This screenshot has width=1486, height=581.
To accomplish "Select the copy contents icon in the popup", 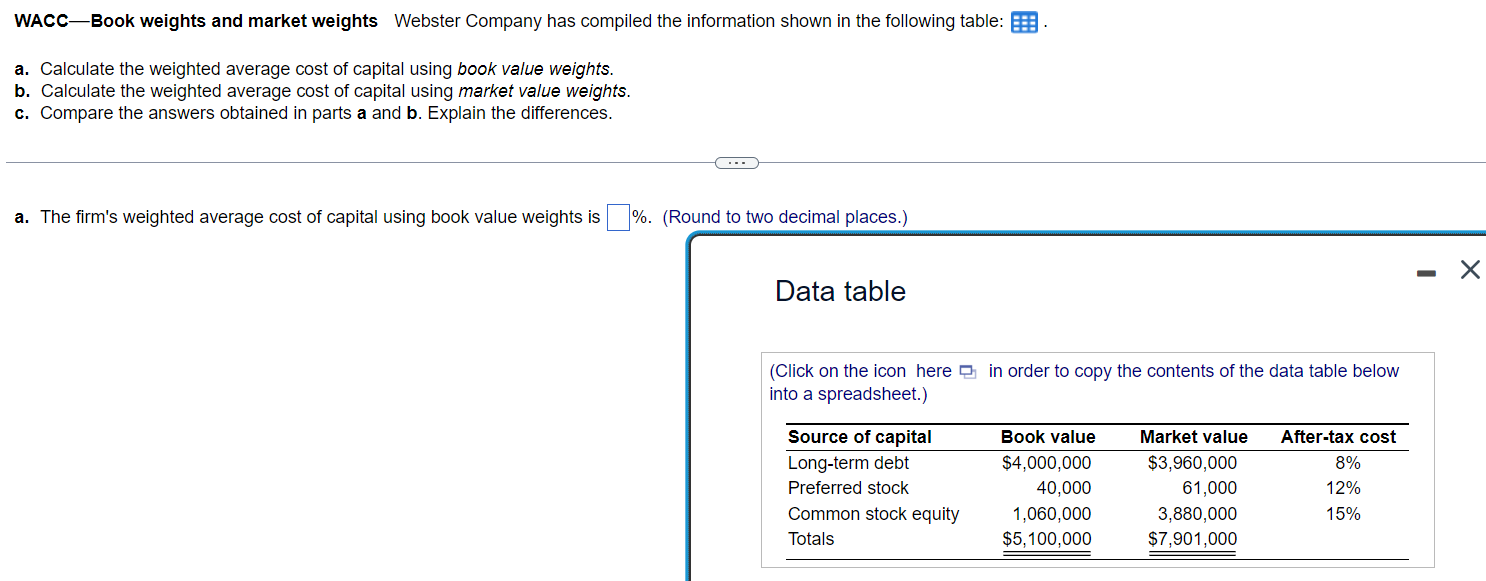I will tap(966, 371).
